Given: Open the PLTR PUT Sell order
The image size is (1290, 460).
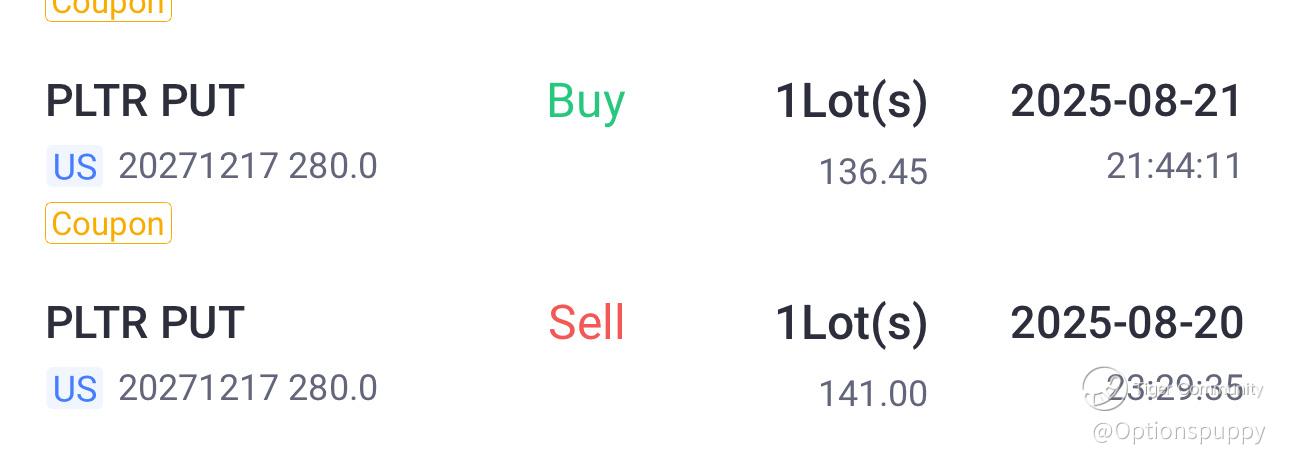Looking at the screenshot, I should [x=145, y=323].
